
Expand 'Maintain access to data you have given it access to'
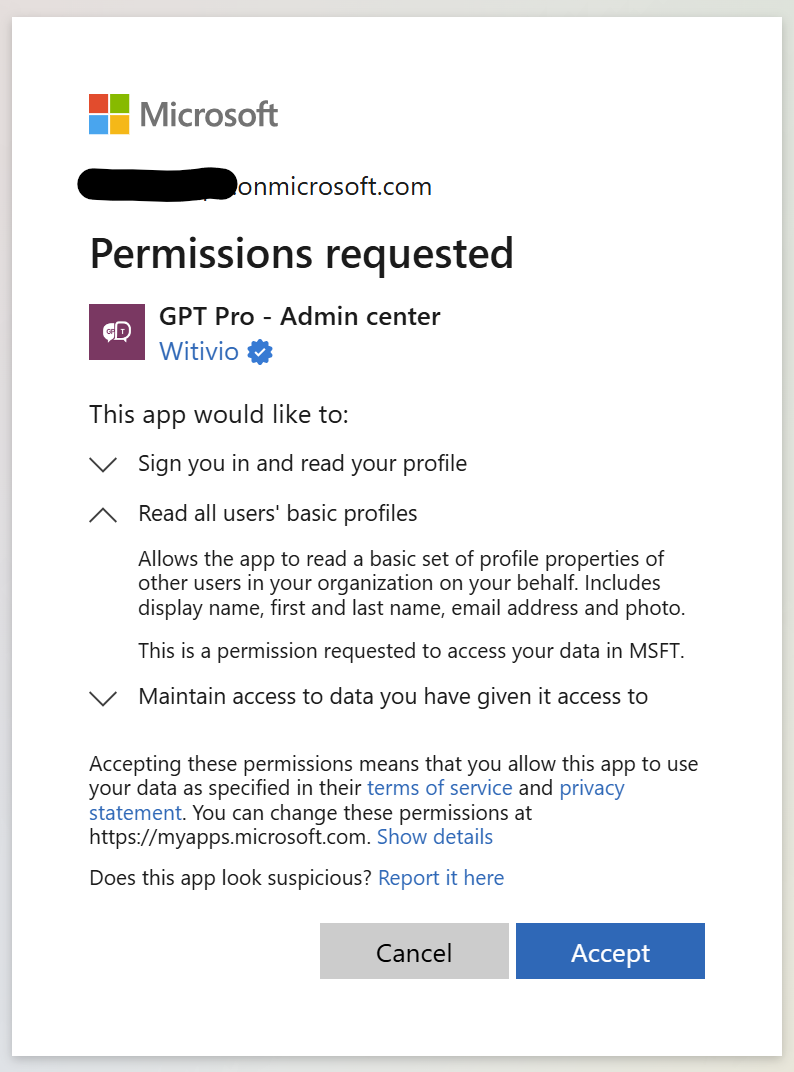[103, 697]
